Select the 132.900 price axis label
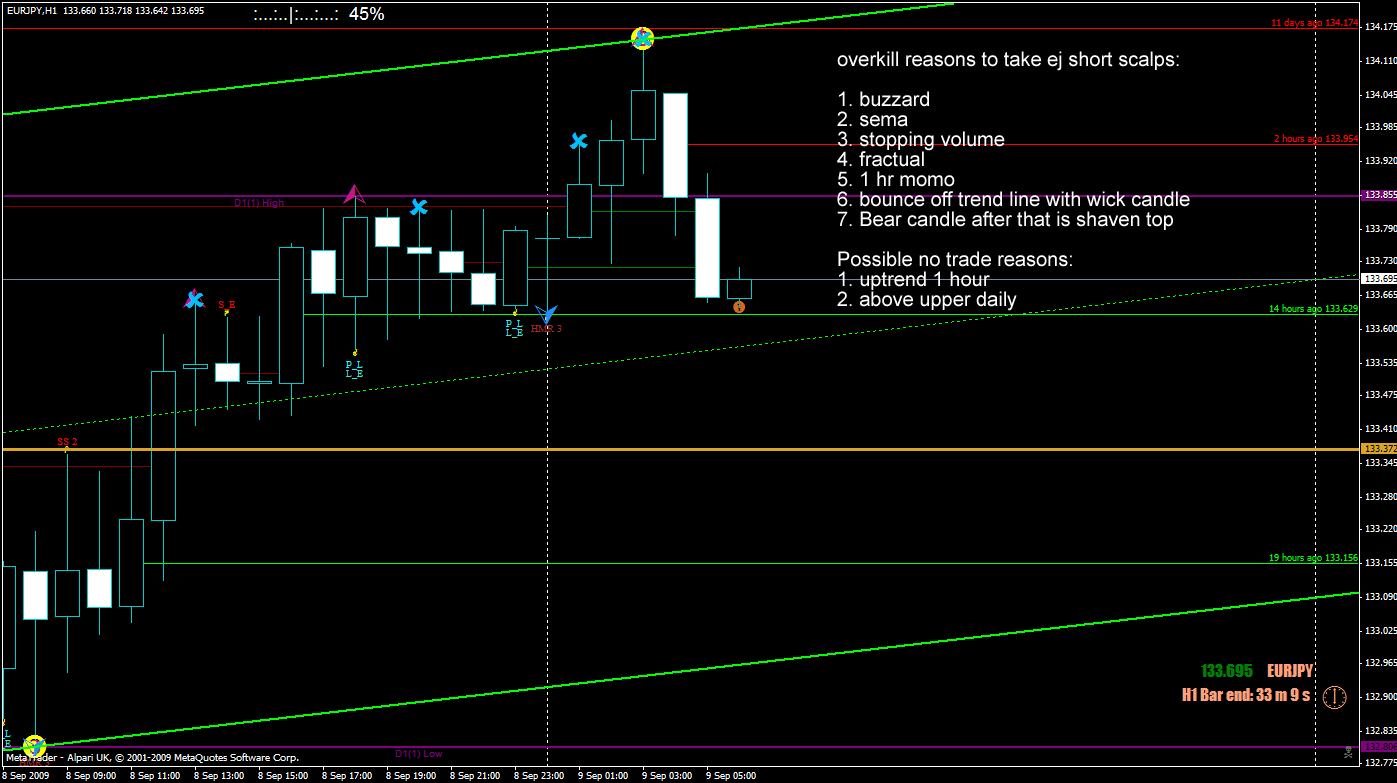 [x=1380, y=696]
